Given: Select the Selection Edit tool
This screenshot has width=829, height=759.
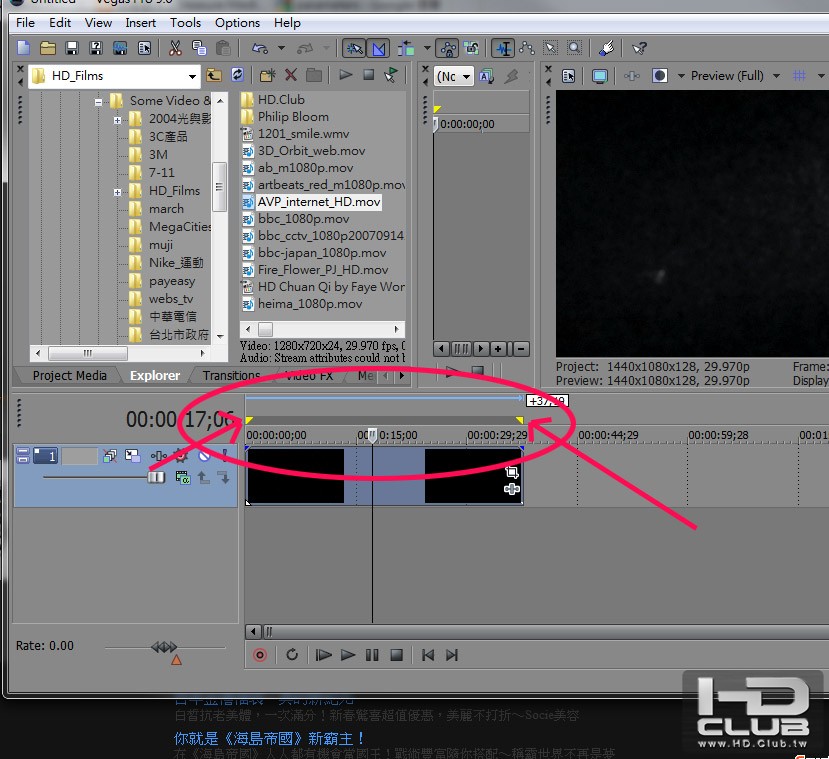Looking at the screenshot, I should click(551, 48).
